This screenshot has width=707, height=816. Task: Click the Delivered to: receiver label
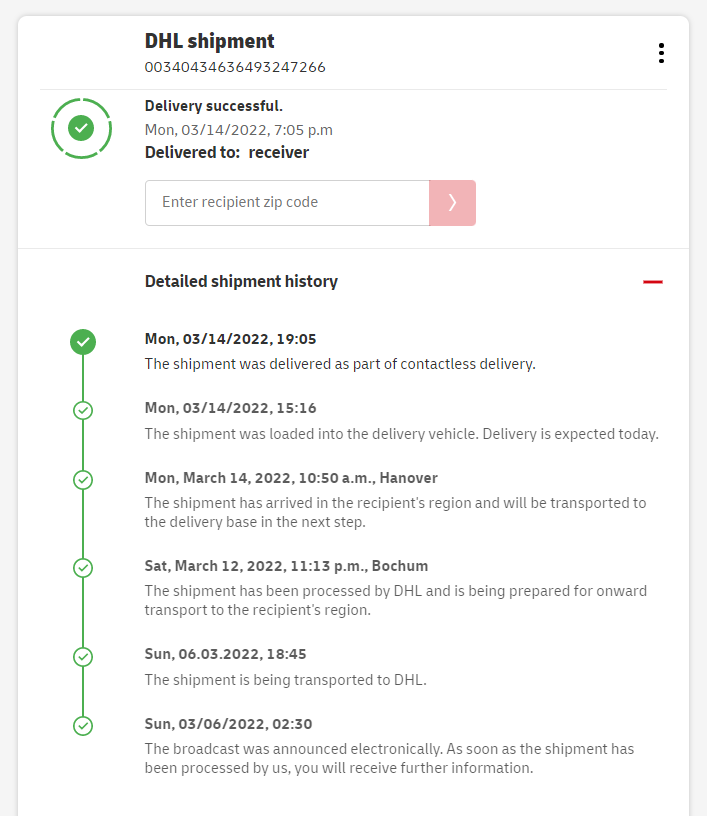click(227, 153)
